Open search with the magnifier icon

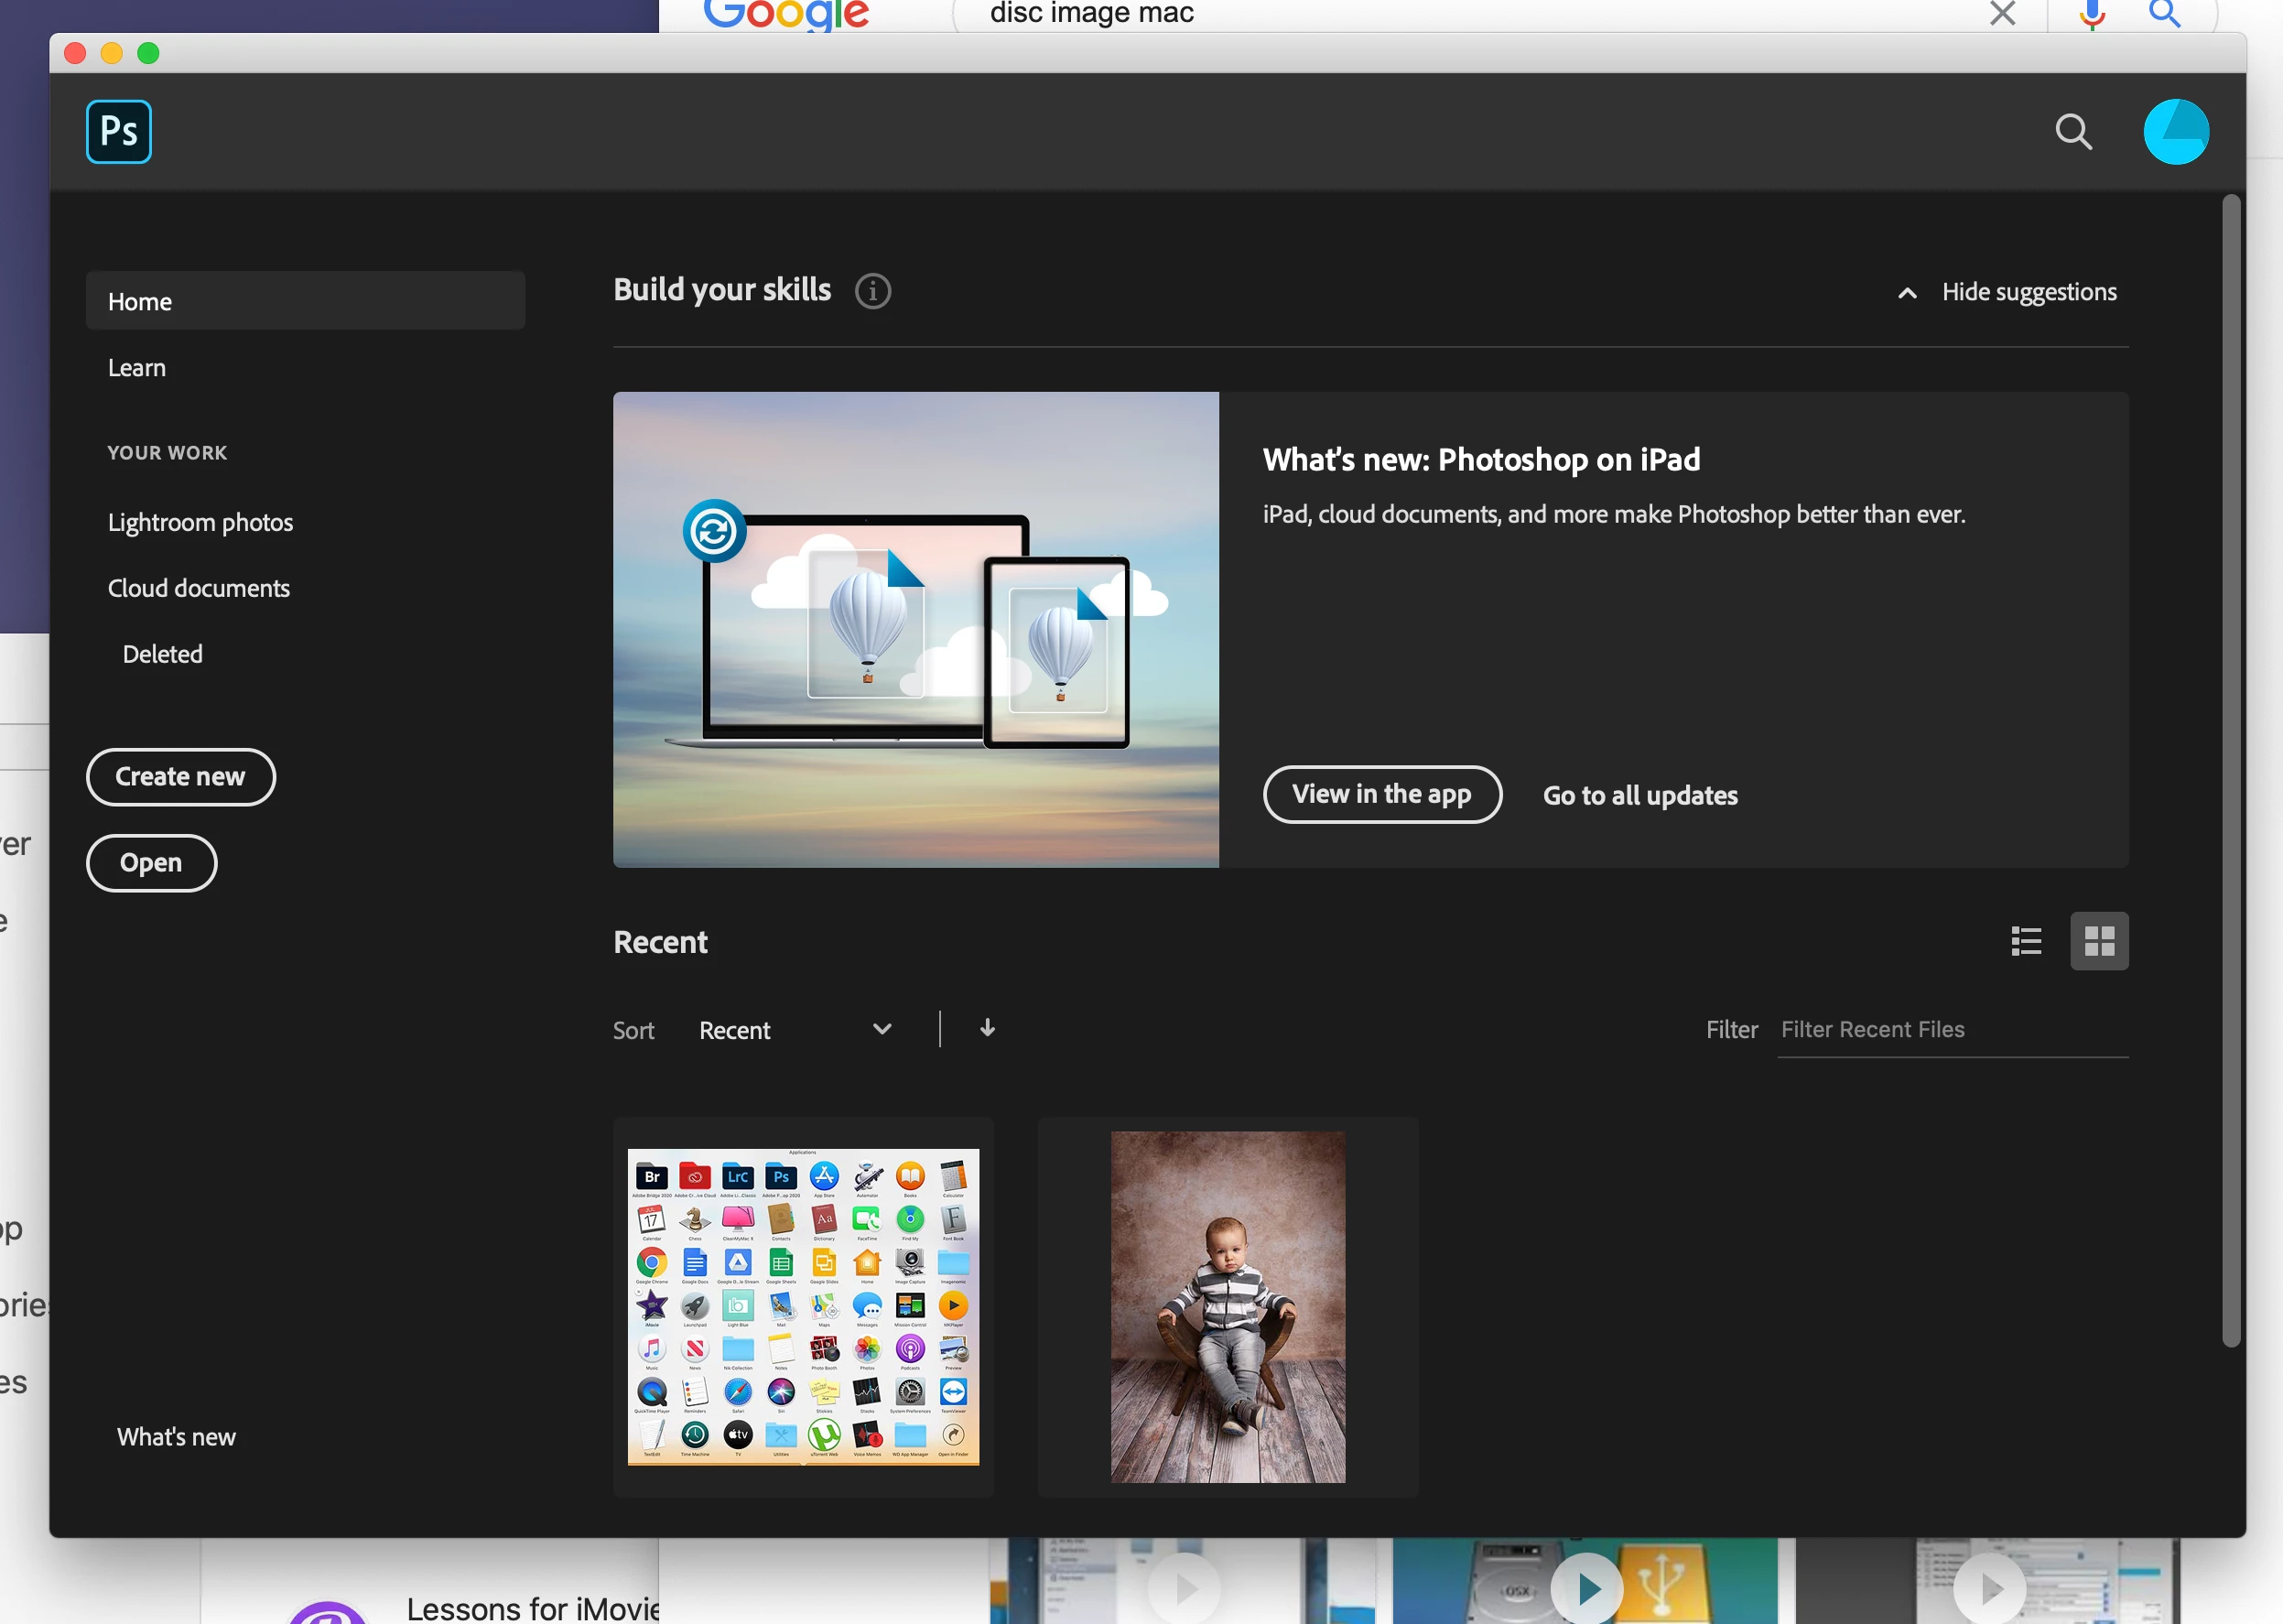[x=2073, y=131]
